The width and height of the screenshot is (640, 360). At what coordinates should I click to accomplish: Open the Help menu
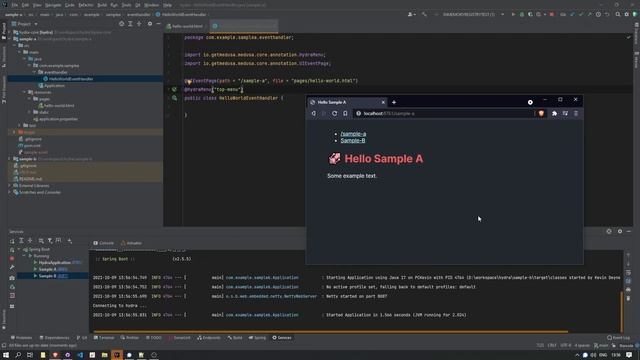pyautogui.click(x=167, y=5)
